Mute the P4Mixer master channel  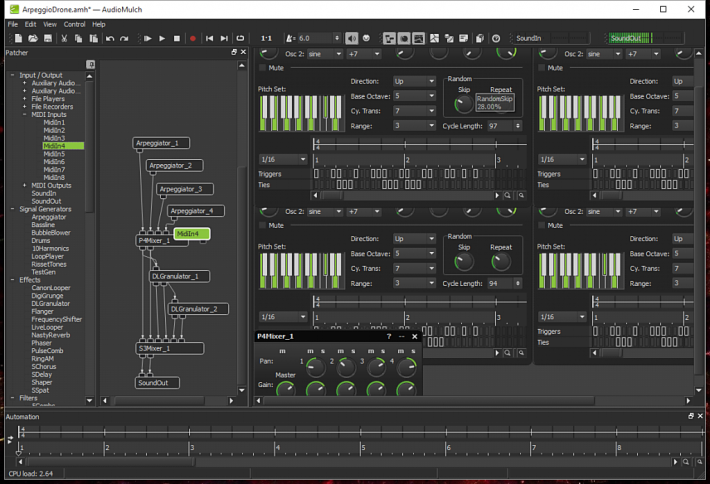[283, 351]
